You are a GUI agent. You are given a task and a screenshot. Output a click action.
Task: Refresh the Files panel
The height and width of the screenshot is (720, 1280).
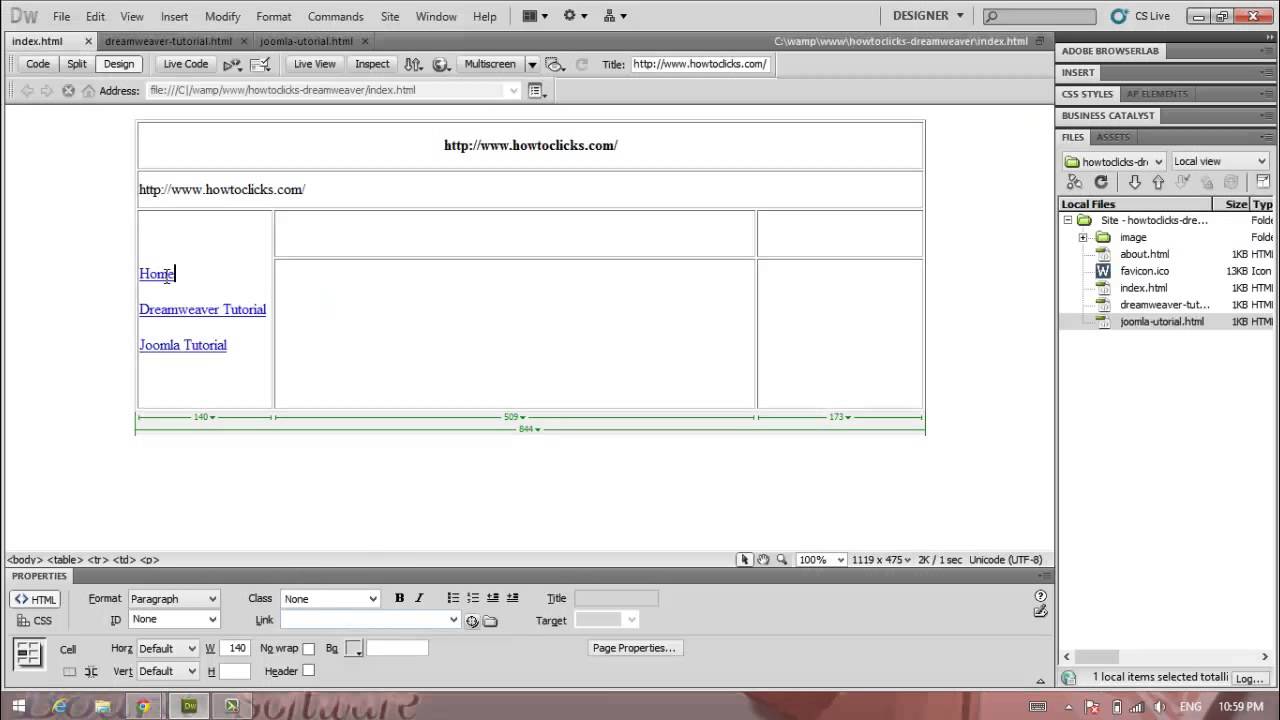[1101, 182]
